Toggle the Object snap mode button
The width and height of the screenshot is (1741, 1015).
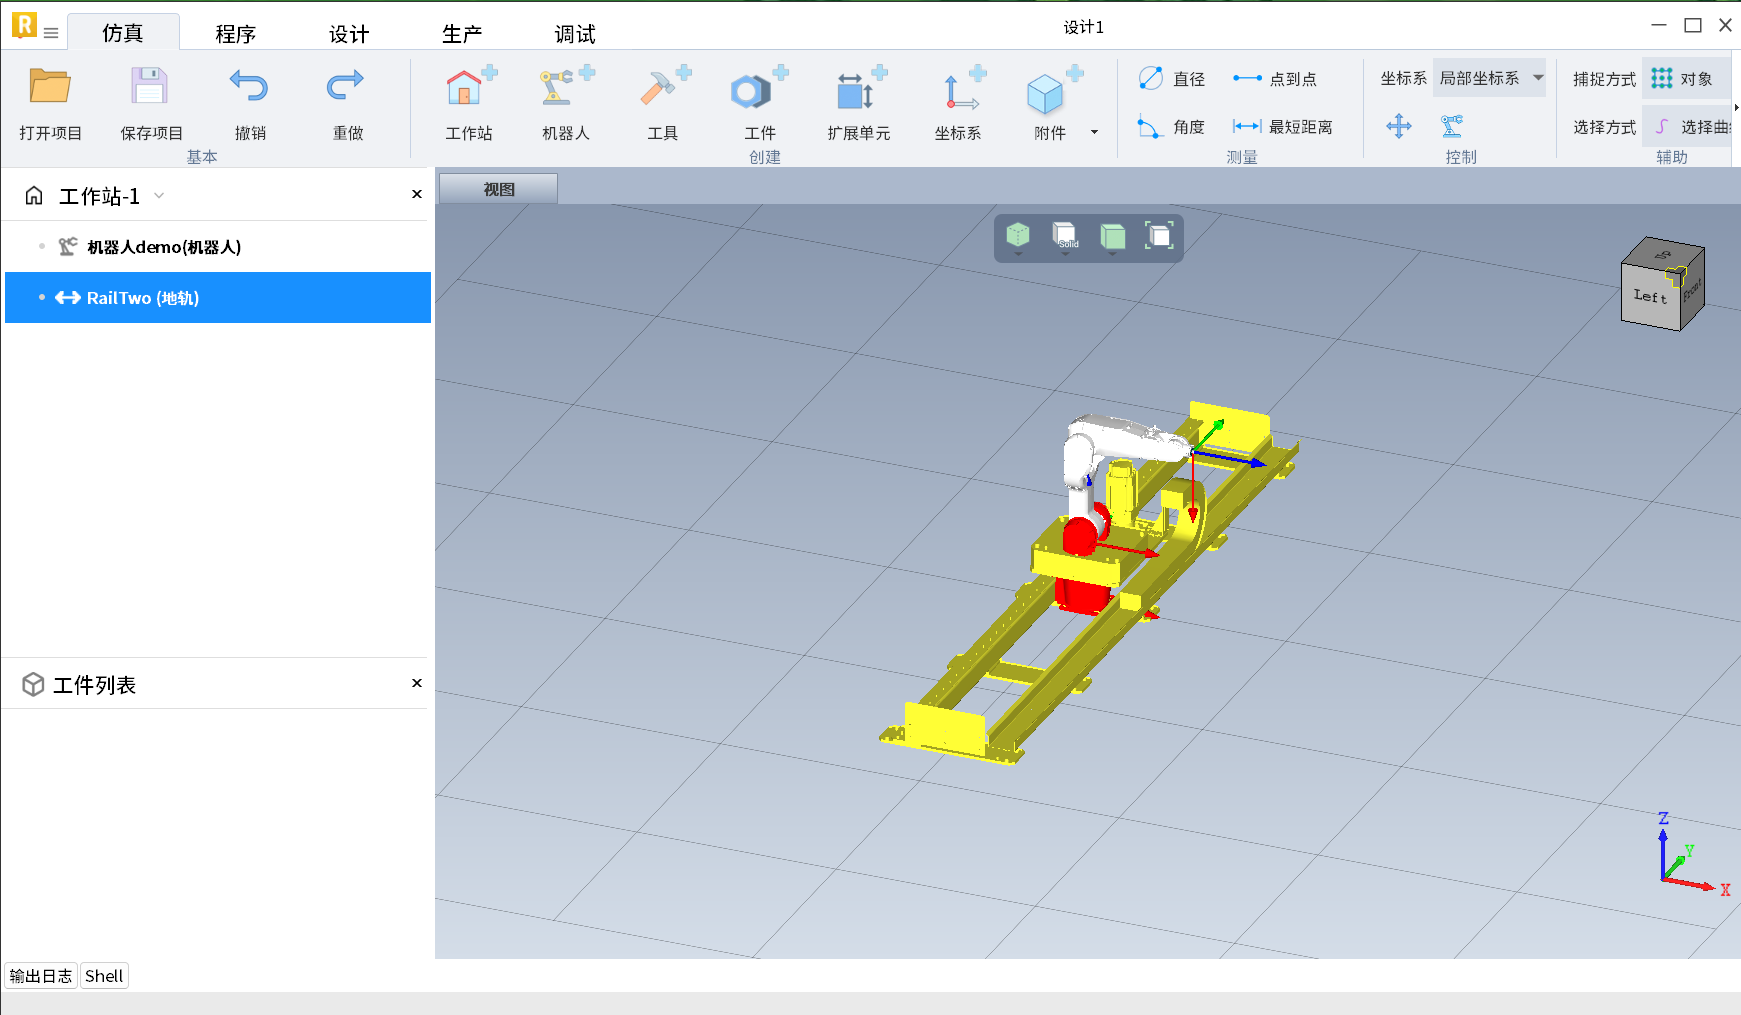coord(1684,79)
